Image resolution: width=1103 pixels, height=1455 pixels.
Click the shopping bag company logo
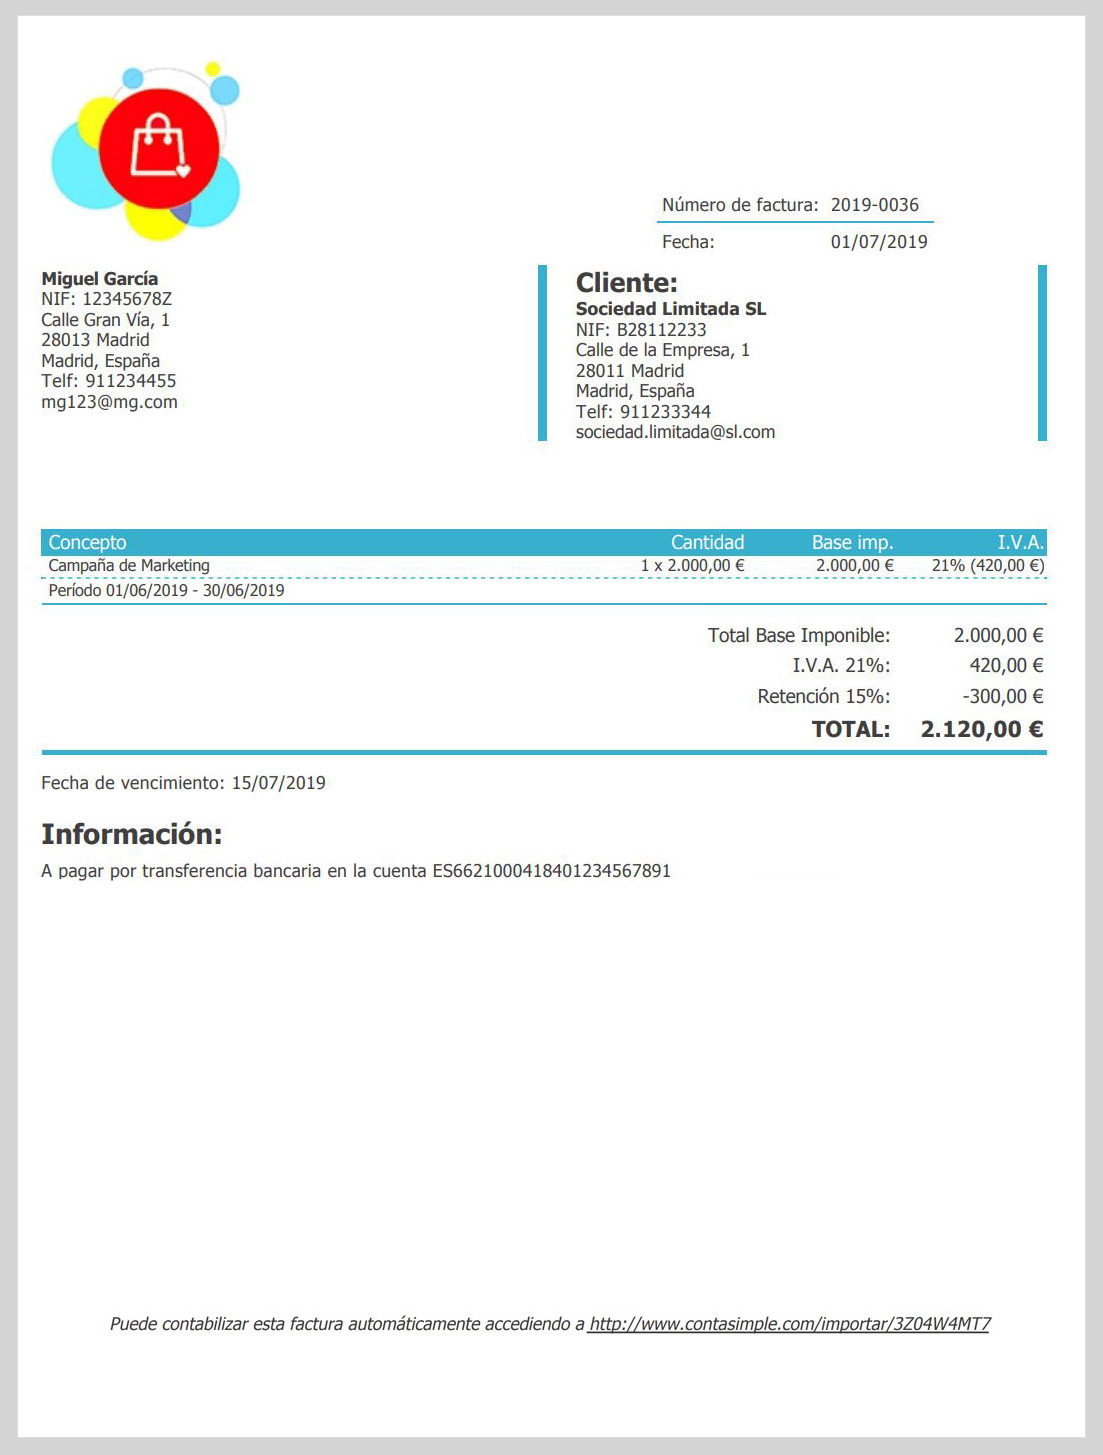pyautogui.click(x=146, y=151)
